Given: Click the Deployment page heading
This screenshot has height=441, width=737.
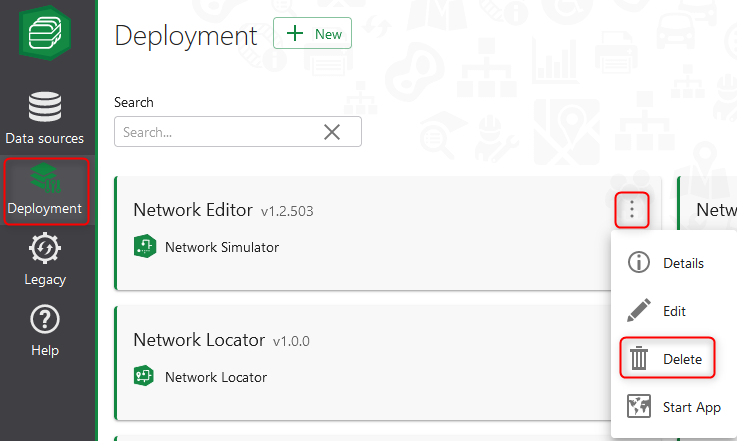Looking at the screenshot, I should click(x=186, y=36).
